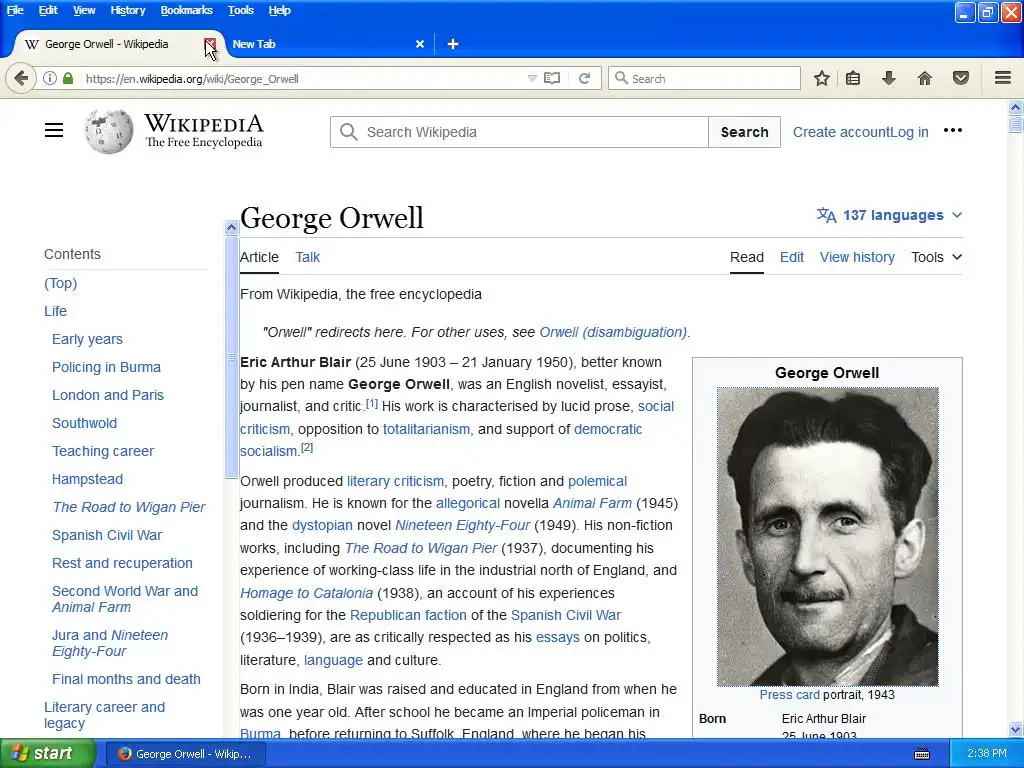Select George Orwell taskbar window button

185,754
